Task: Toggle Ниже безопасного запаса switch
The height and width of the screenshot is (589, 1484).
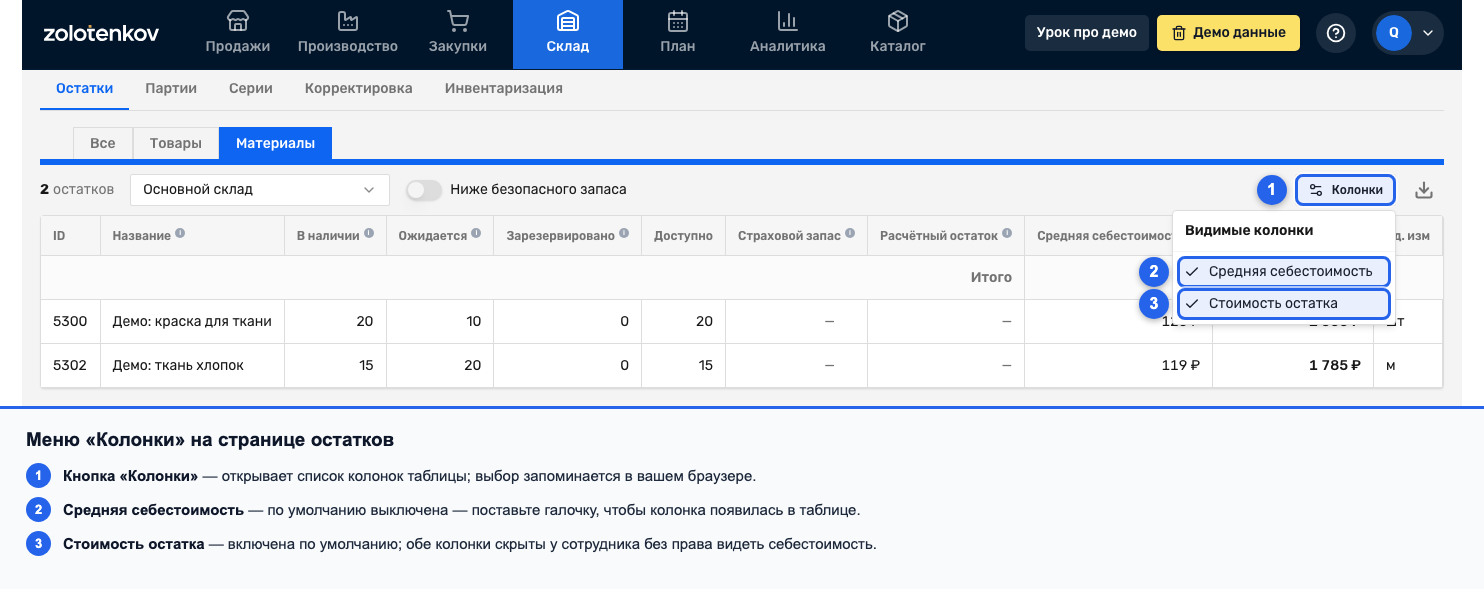Action: coord(423,189)
